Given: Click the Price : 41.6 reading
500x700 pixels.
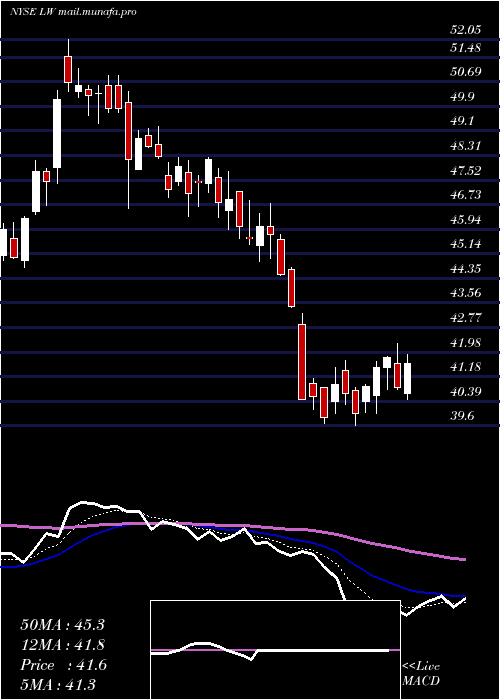Looking at the screenshot, I should [x=63, y=665].
